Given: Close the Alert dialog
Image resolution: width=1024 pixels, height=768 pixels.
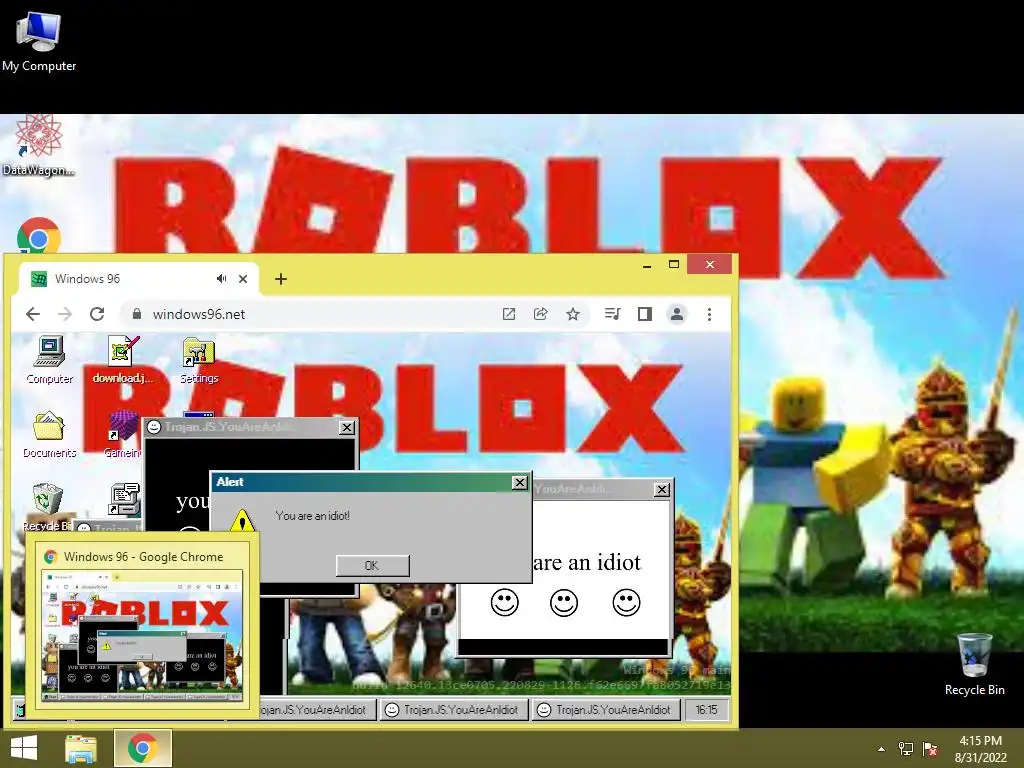Looking at the screenshot, I should pos(519,483).
